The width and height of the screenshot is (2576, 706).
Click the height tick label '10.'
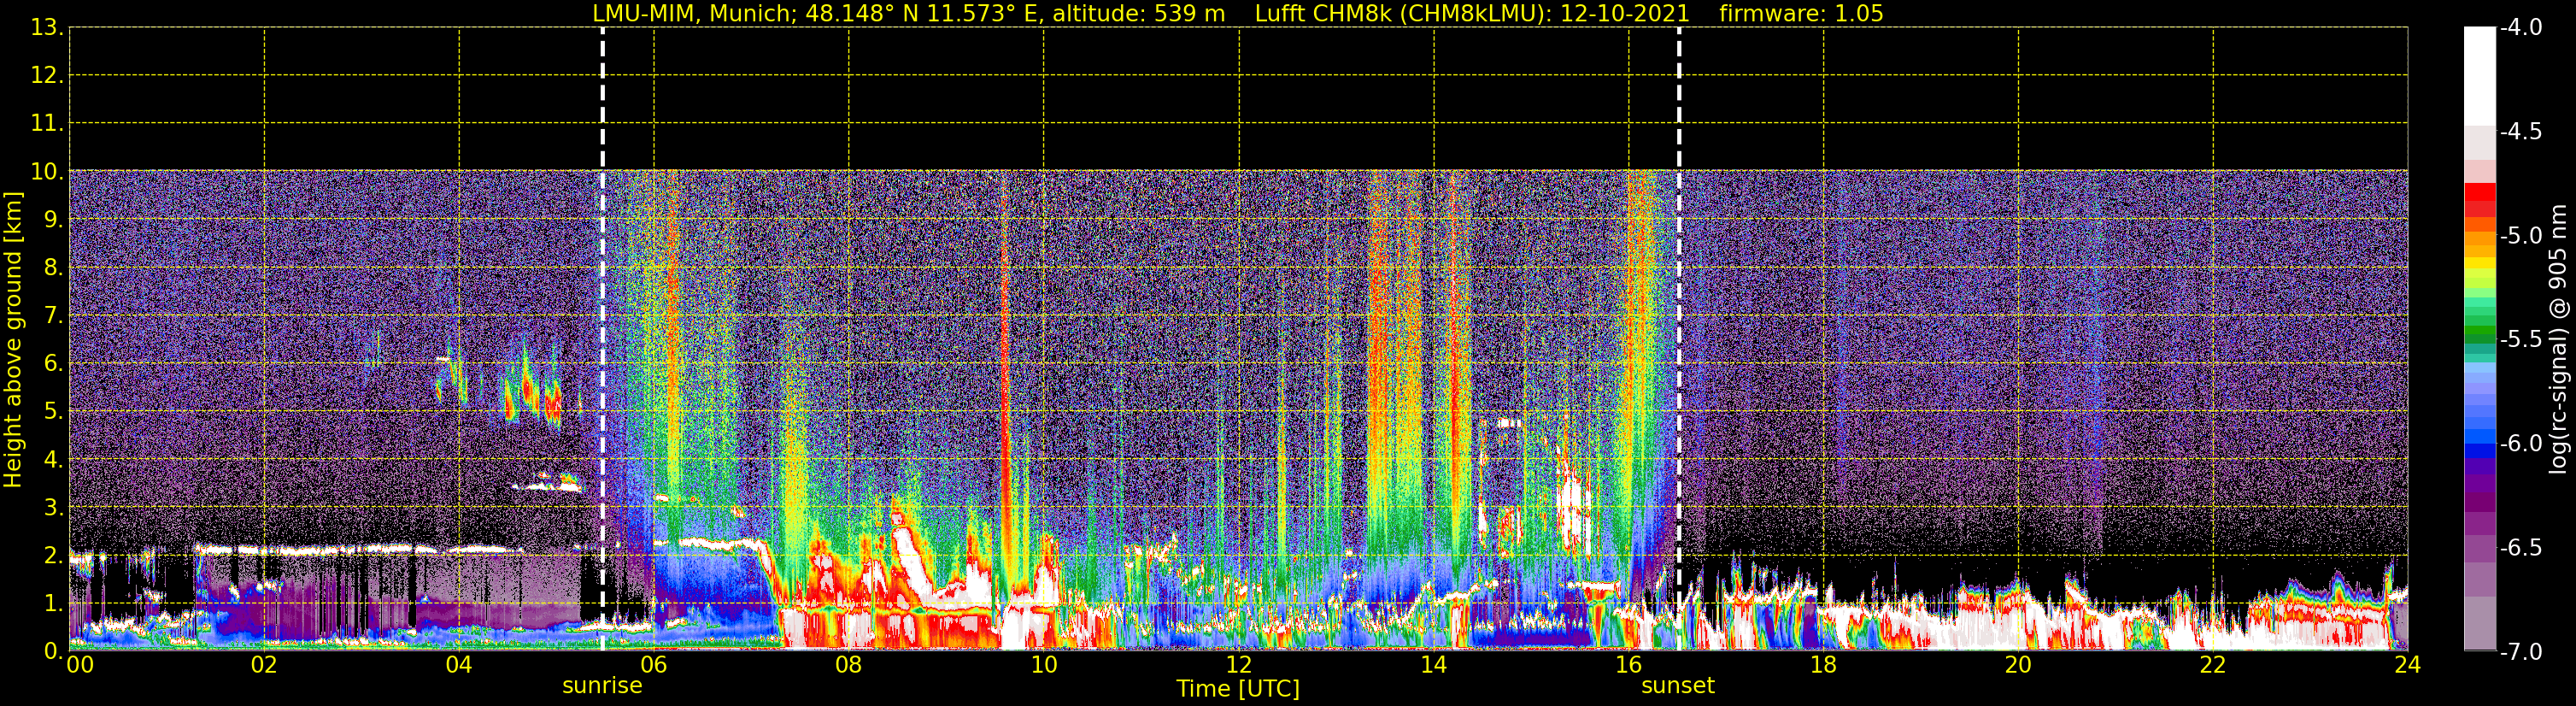click(x=47, y=171)
